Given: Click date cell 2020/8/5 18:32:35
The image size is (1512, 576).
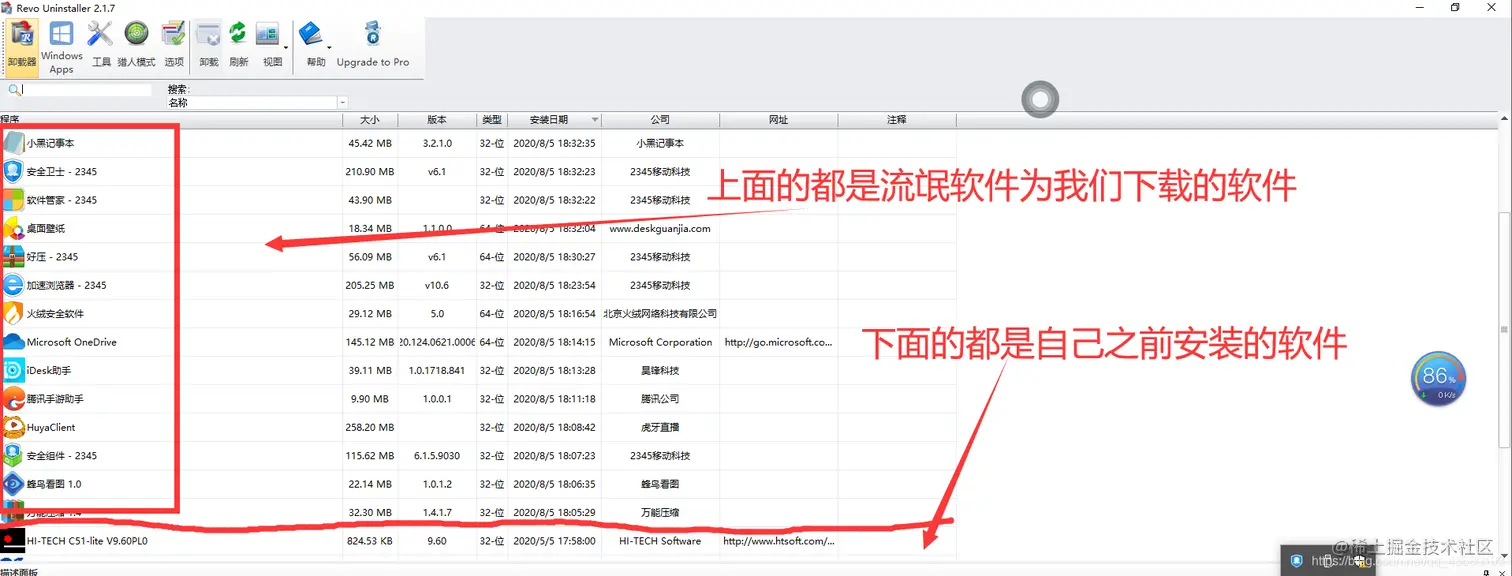Looking at the screenshot, I should (x=554, y=143).
